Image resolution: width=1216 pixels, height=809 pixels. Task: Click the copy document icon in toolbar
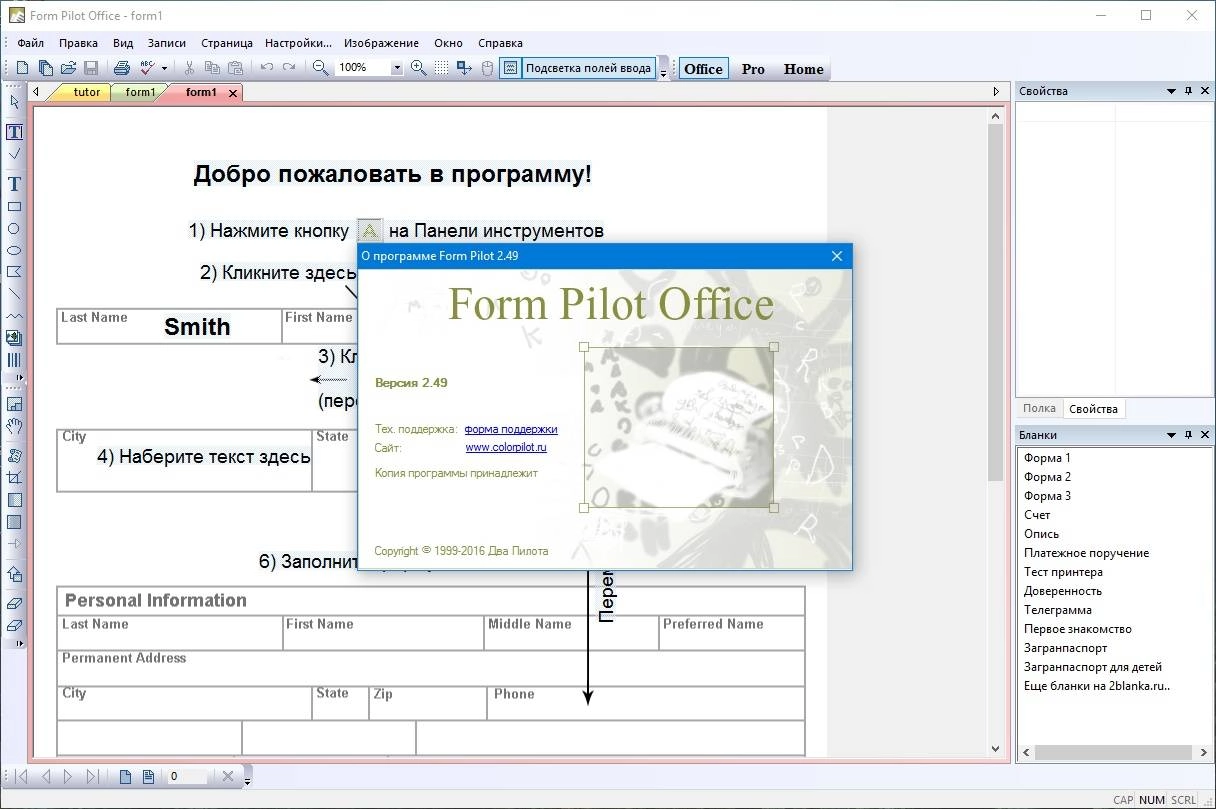coord(45,68)
